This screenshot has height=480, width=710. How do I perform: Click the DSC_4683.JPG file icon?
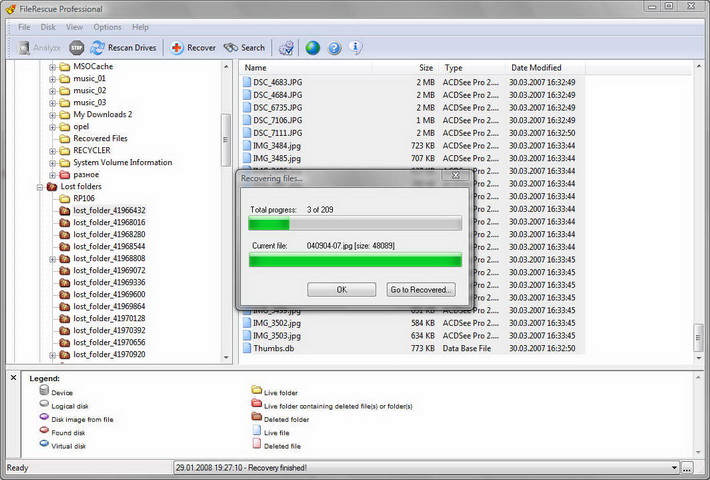pos(247,82)
